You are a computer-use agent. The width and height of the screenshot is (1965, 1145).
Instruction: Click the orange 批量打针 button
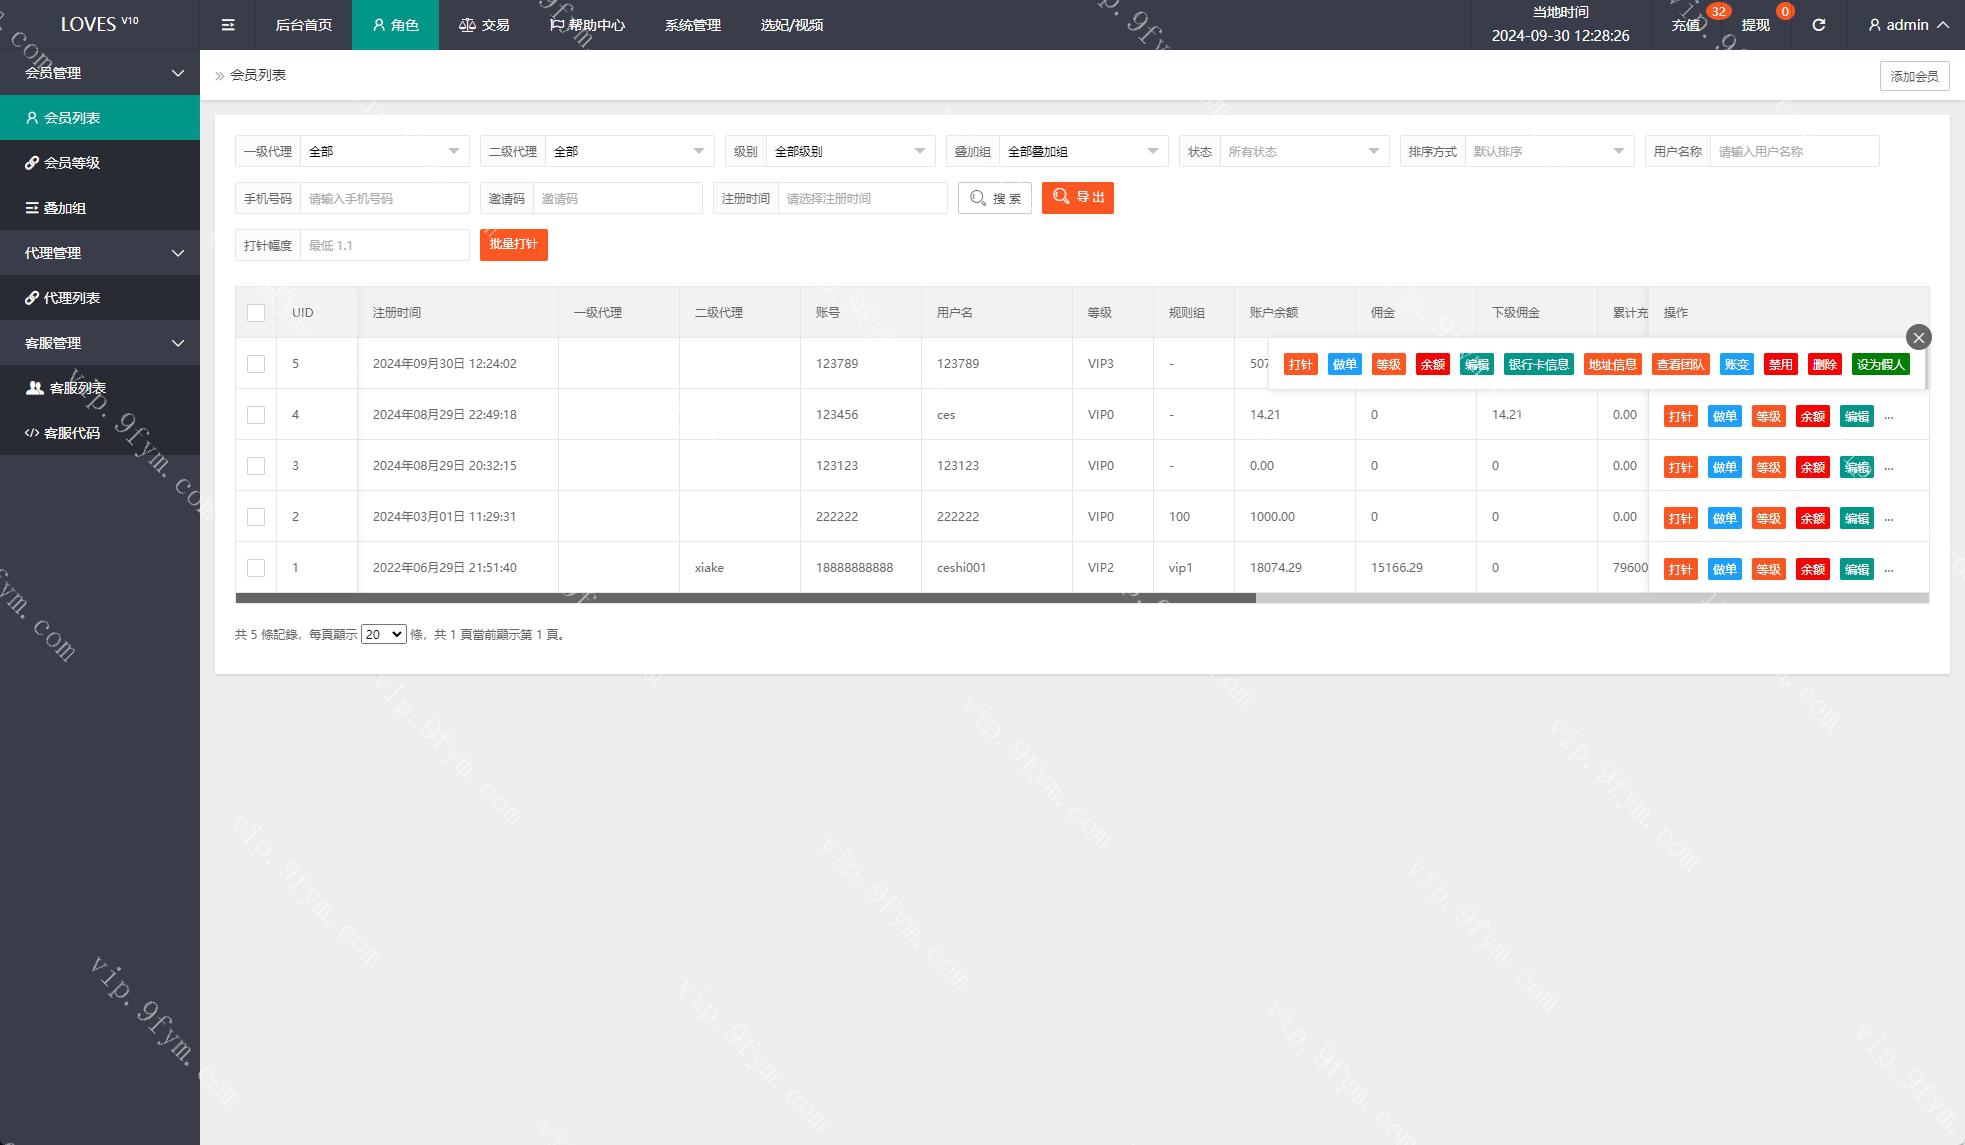point(513,245)
